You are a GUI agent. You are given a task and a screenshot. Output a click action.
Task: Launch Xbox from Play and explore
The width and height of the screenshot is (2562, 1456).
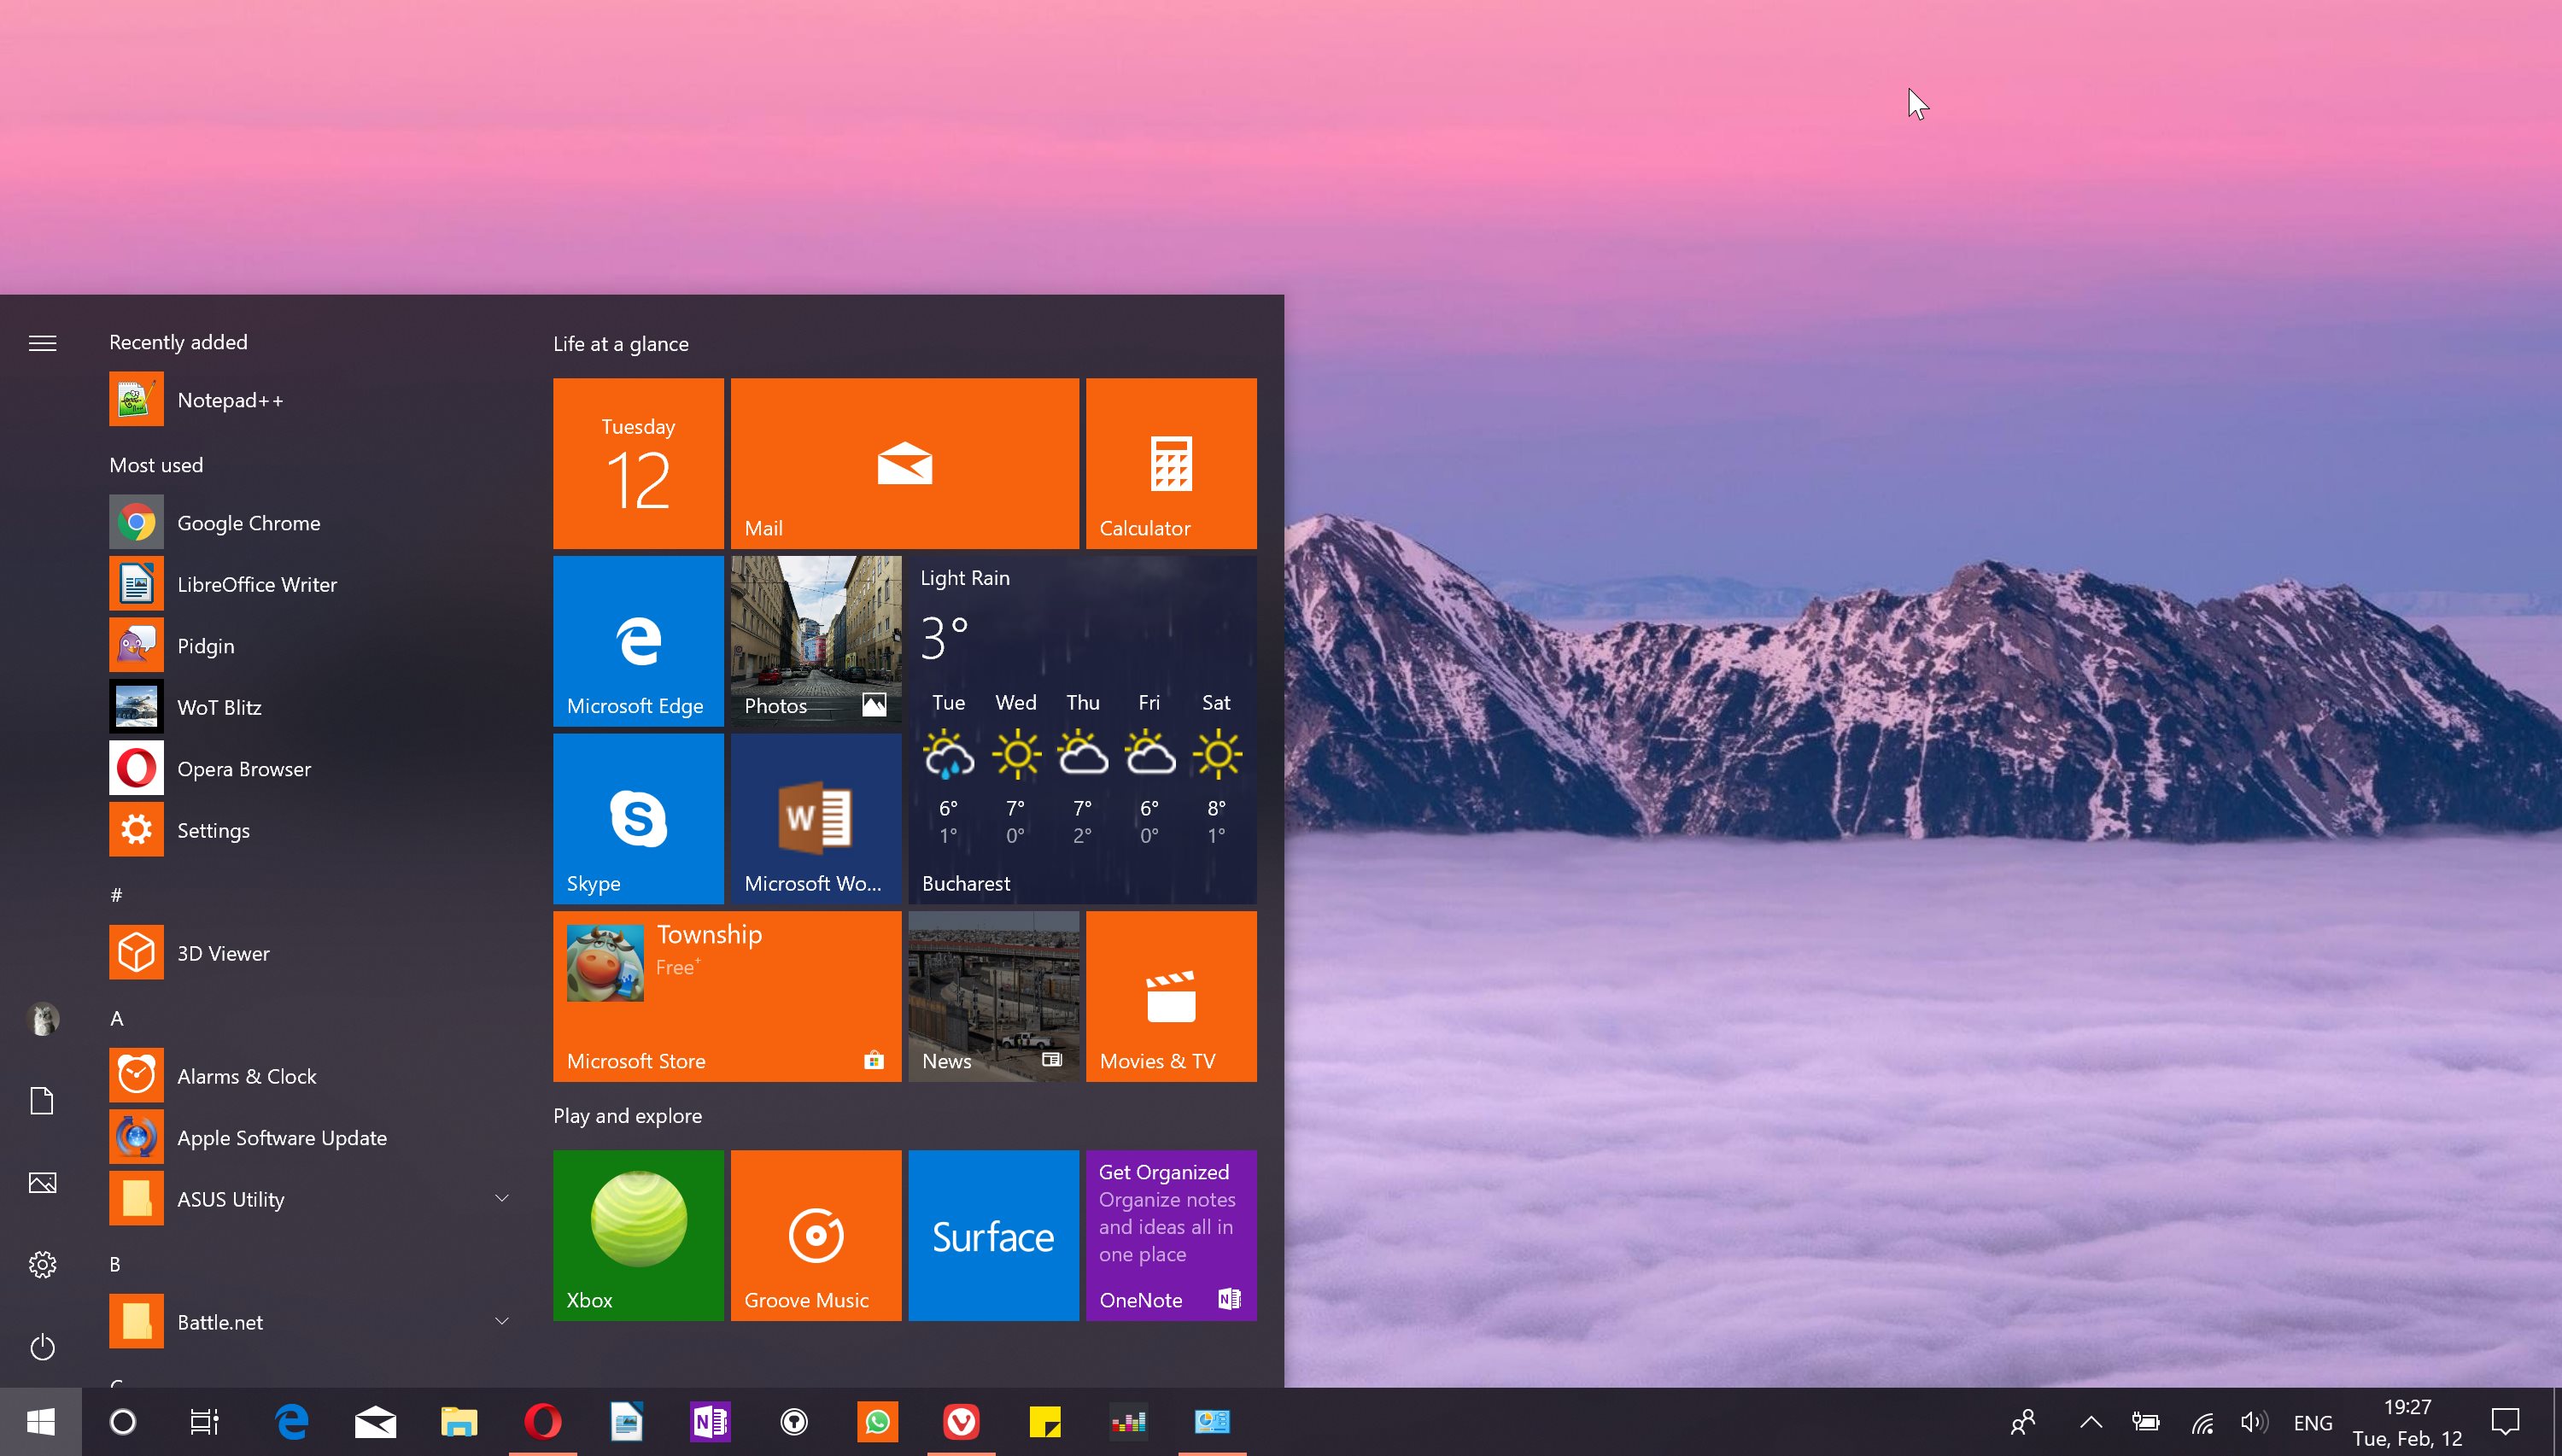click(638, 1235)
